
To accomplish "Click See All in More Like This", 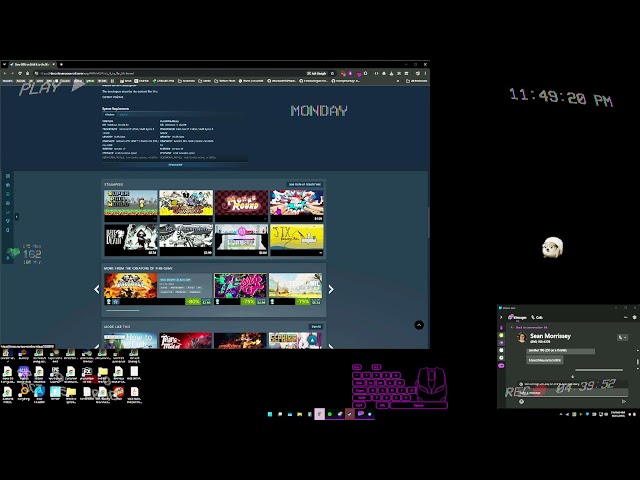I will click(316, 327).
